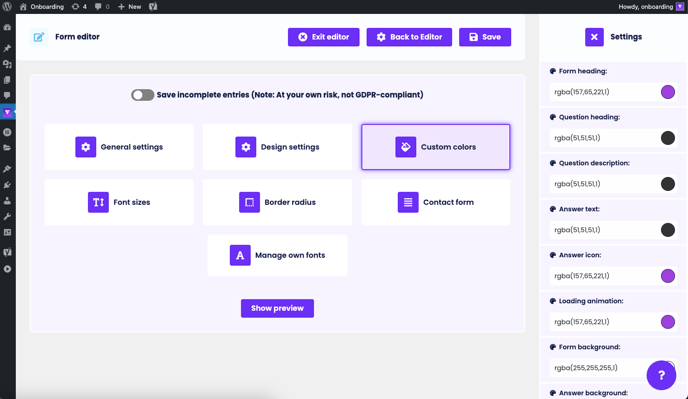Click the Settings panel title text
The image size is (688, 399).
(626, 37)
